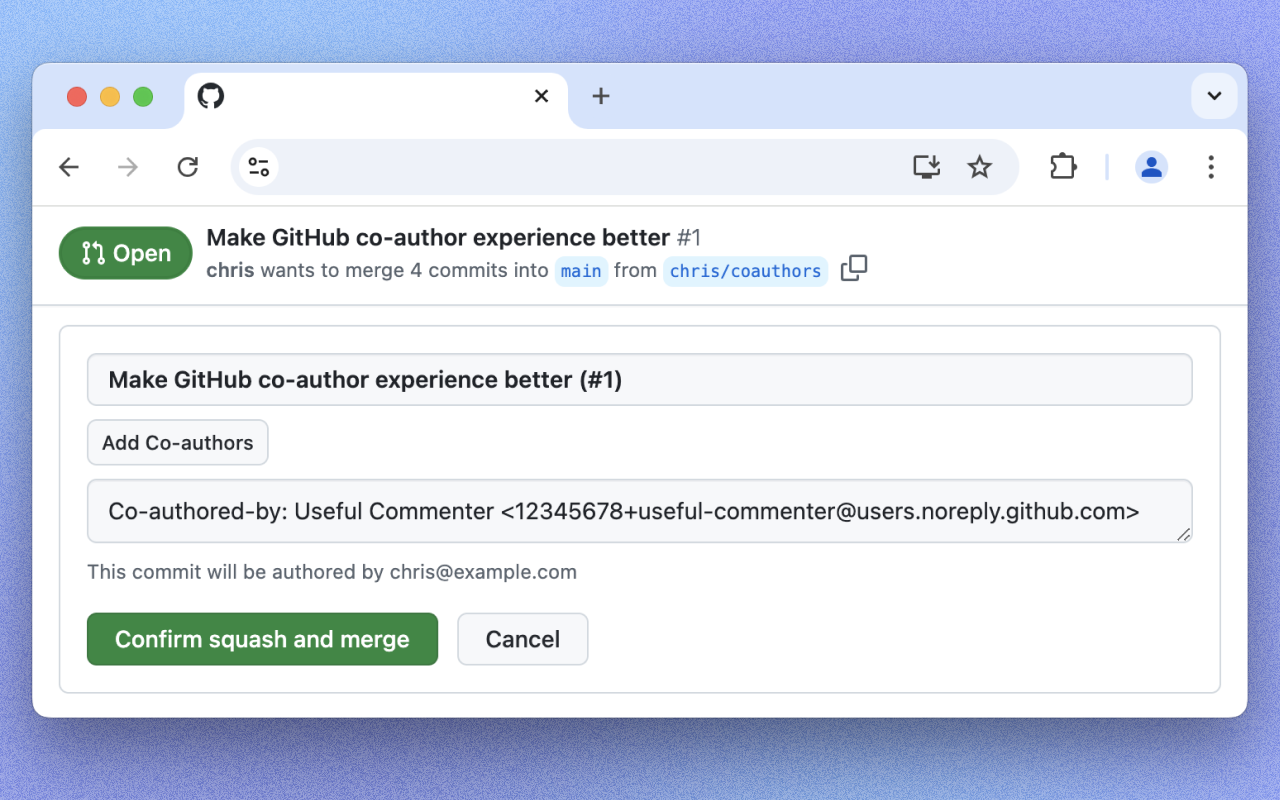Image resolution: width=1280 pixels, height=800 pixels.
Task: Copy branch name with the copy icon
Action: pyautogui.click(x=854, y=268)
